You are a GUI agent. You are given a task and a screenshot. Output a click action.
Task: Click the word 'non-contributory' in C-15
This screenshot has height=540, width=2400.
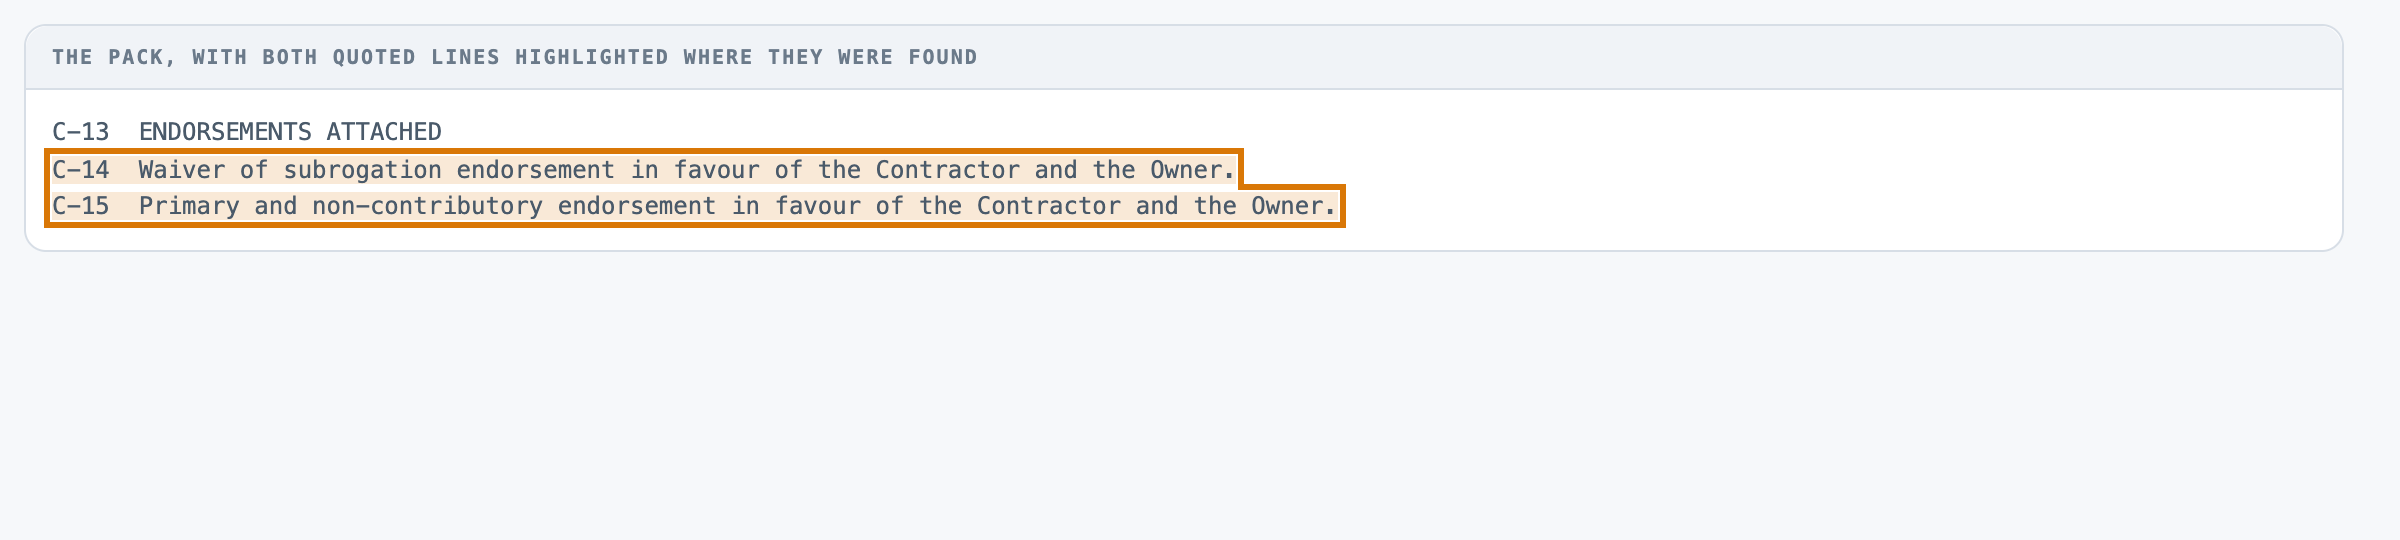pos(428,206)
